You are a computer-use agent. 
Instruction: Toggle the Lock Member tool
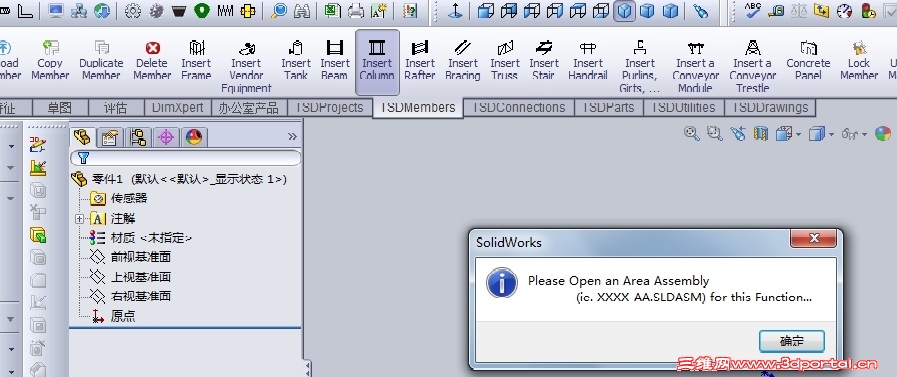pos(859,60)
